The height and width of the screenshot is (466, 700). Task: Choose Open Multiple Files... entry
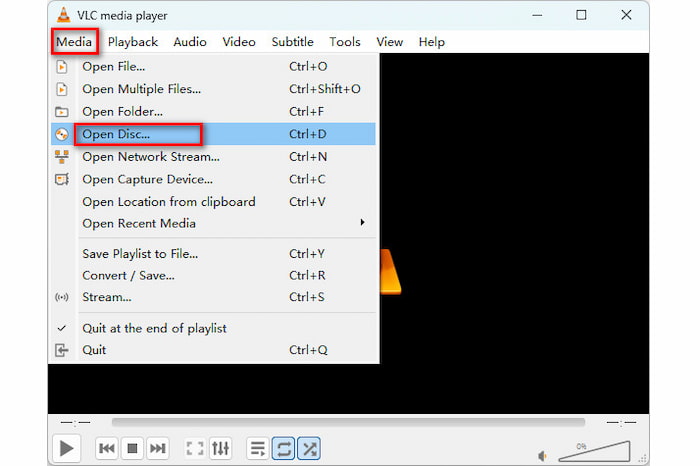tap(213, 89)
